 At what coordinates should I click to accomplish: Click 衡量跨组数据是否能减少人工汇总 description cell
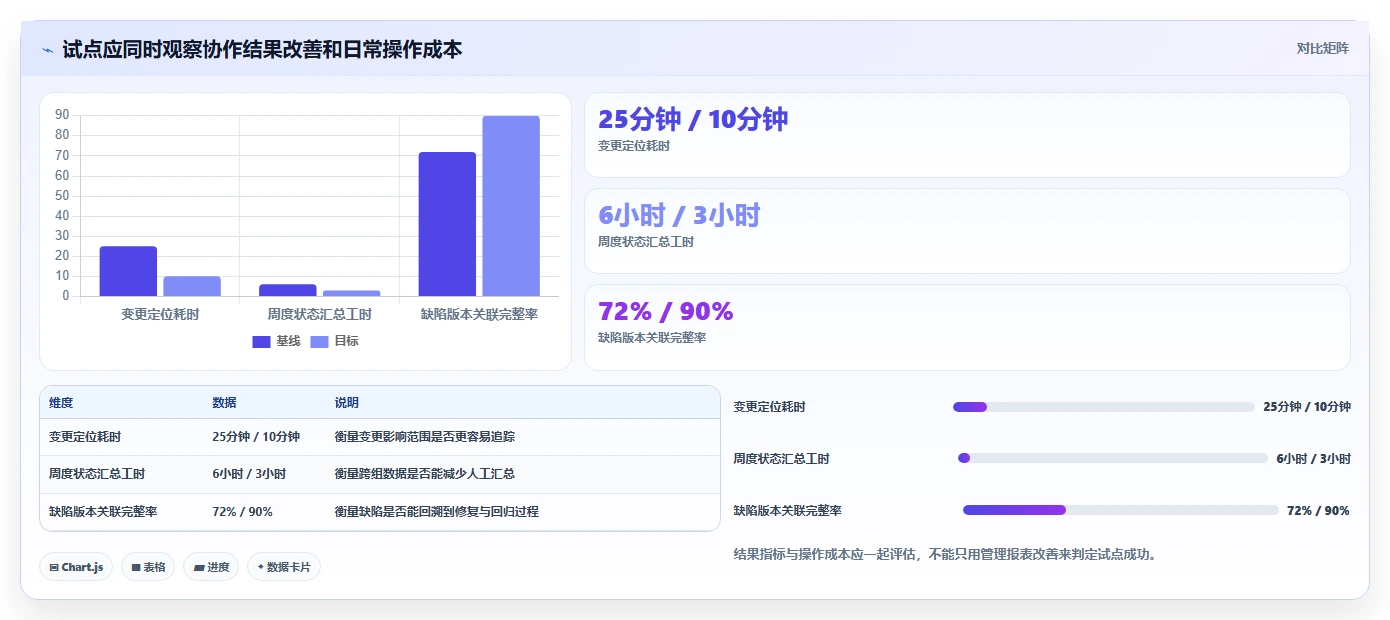425,474
